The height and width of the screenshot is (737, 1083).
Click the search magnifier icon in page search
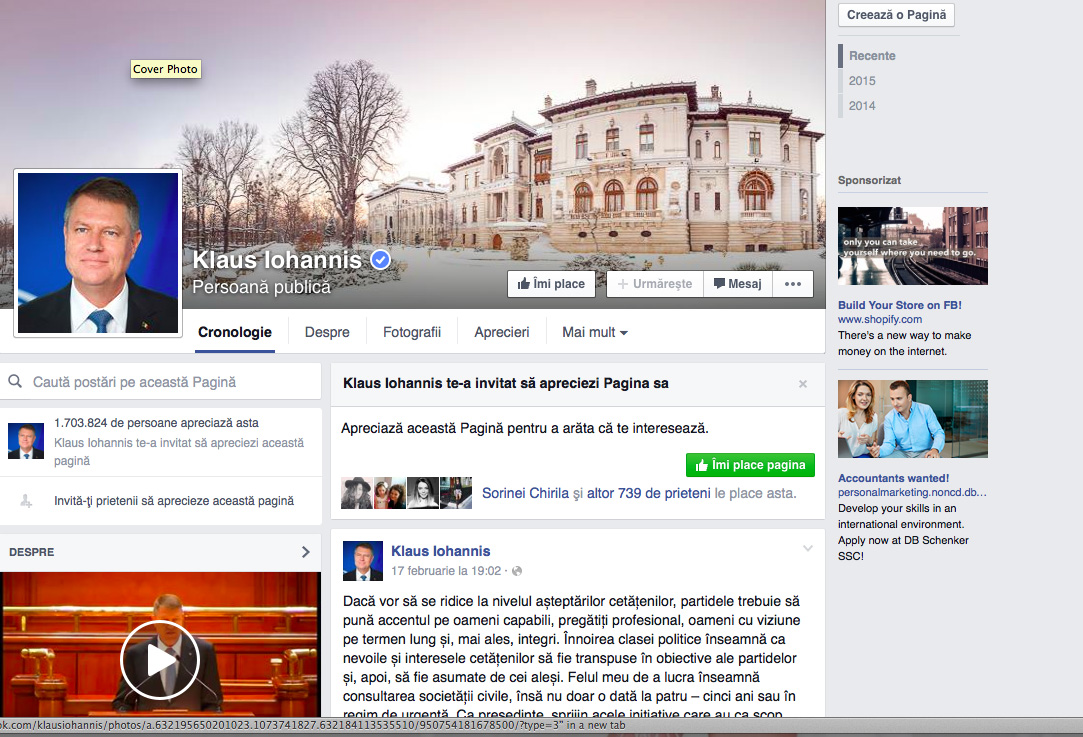click(16, 382)
